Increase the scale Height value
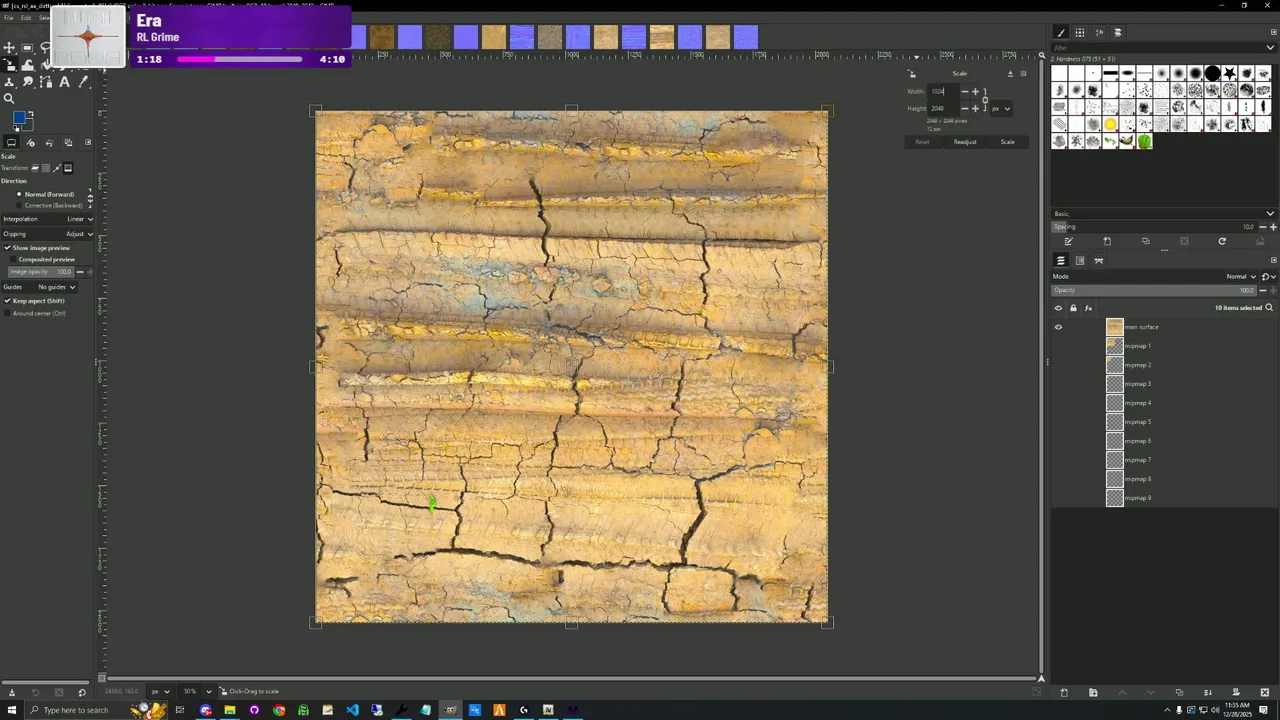 click(x=976, y=108)
